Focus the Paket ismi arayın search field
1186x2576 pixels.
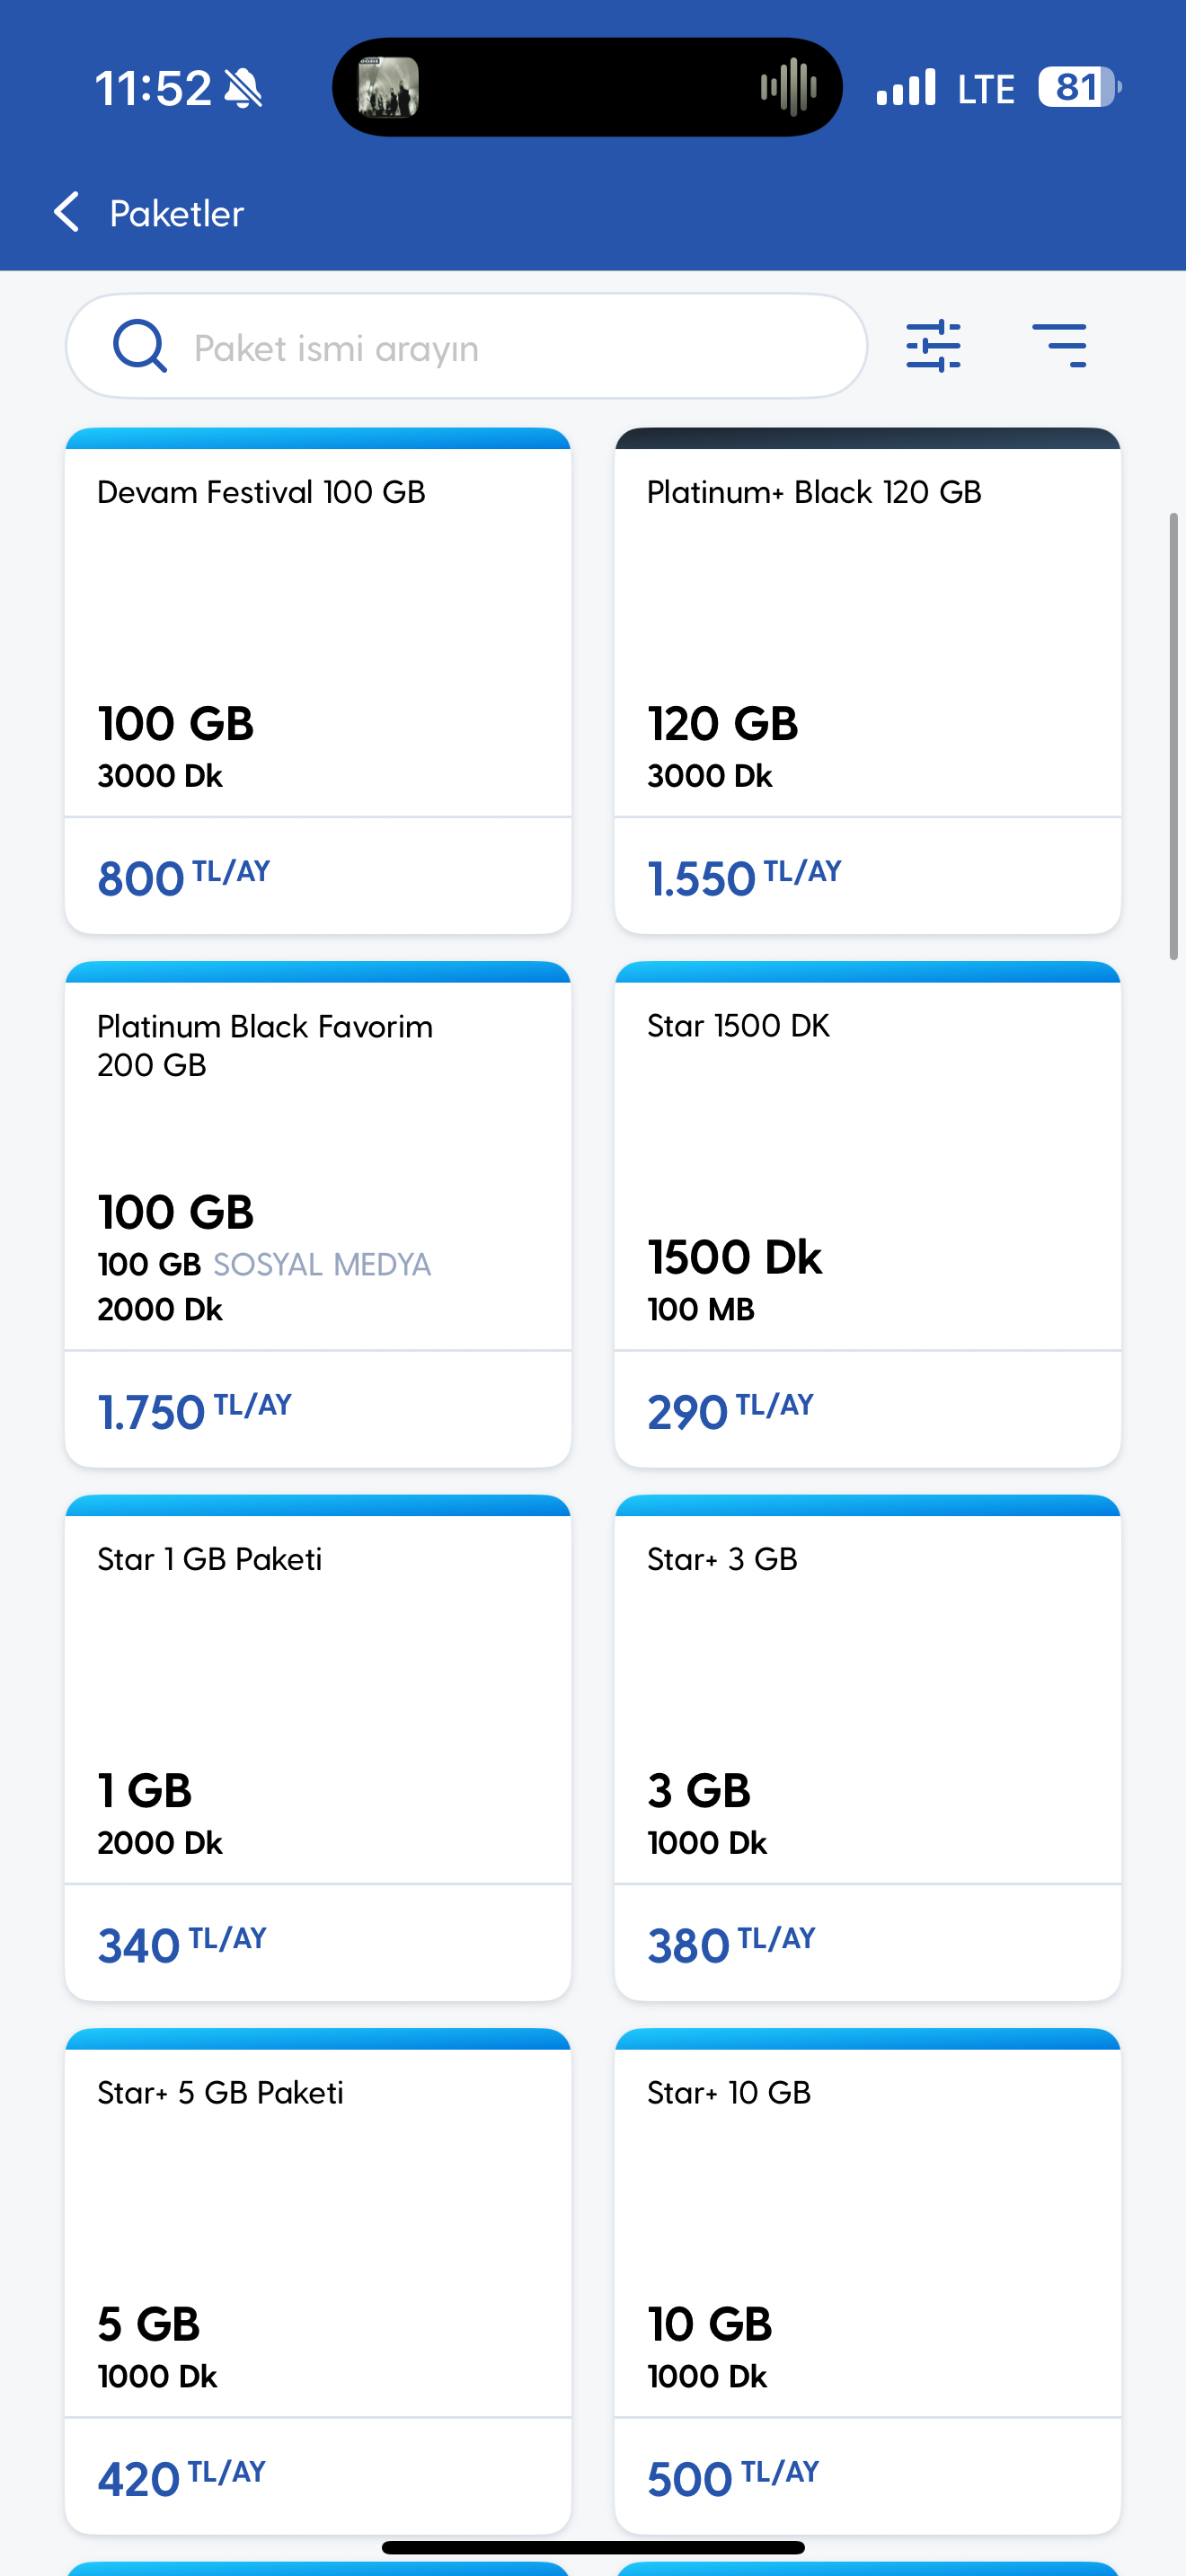pyautogui.click(x=466, y=346)
